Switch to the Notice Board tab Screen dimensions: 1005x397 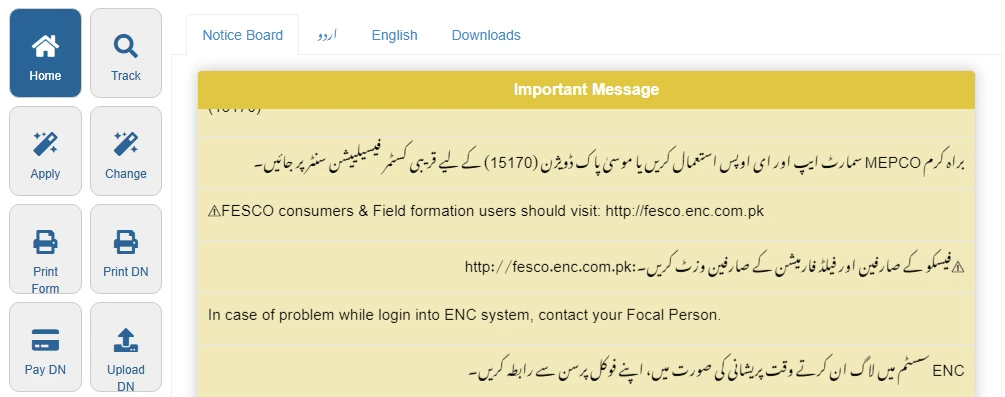tap(242, 35)
